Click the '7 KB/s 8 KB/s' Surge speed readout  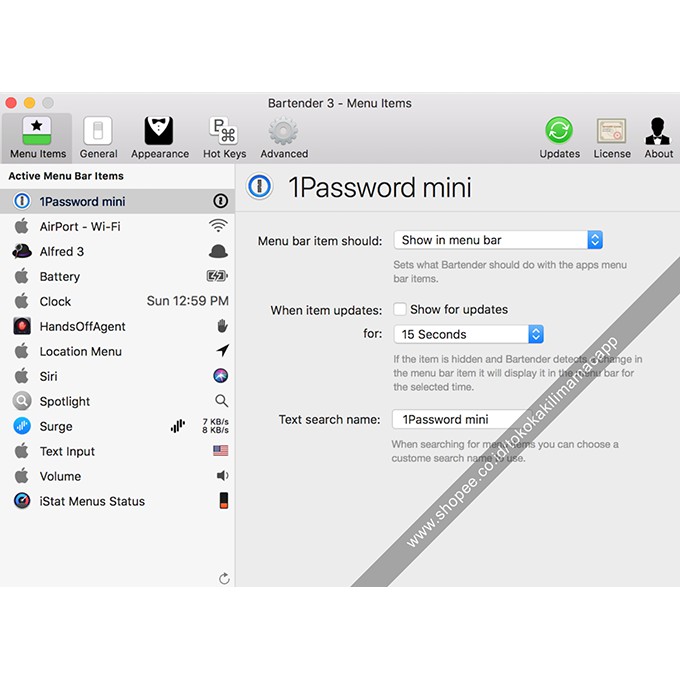[x=216, y=426]
